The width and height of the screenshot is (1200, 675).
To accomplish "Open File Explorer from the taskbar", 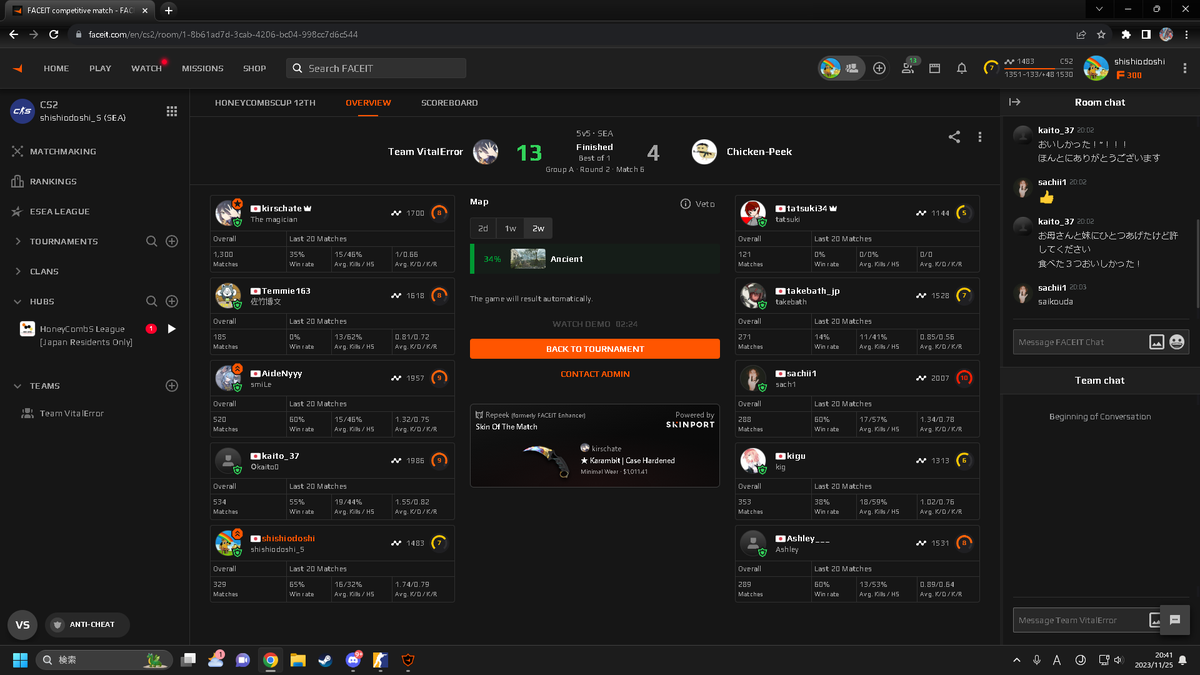I will 298,660.
